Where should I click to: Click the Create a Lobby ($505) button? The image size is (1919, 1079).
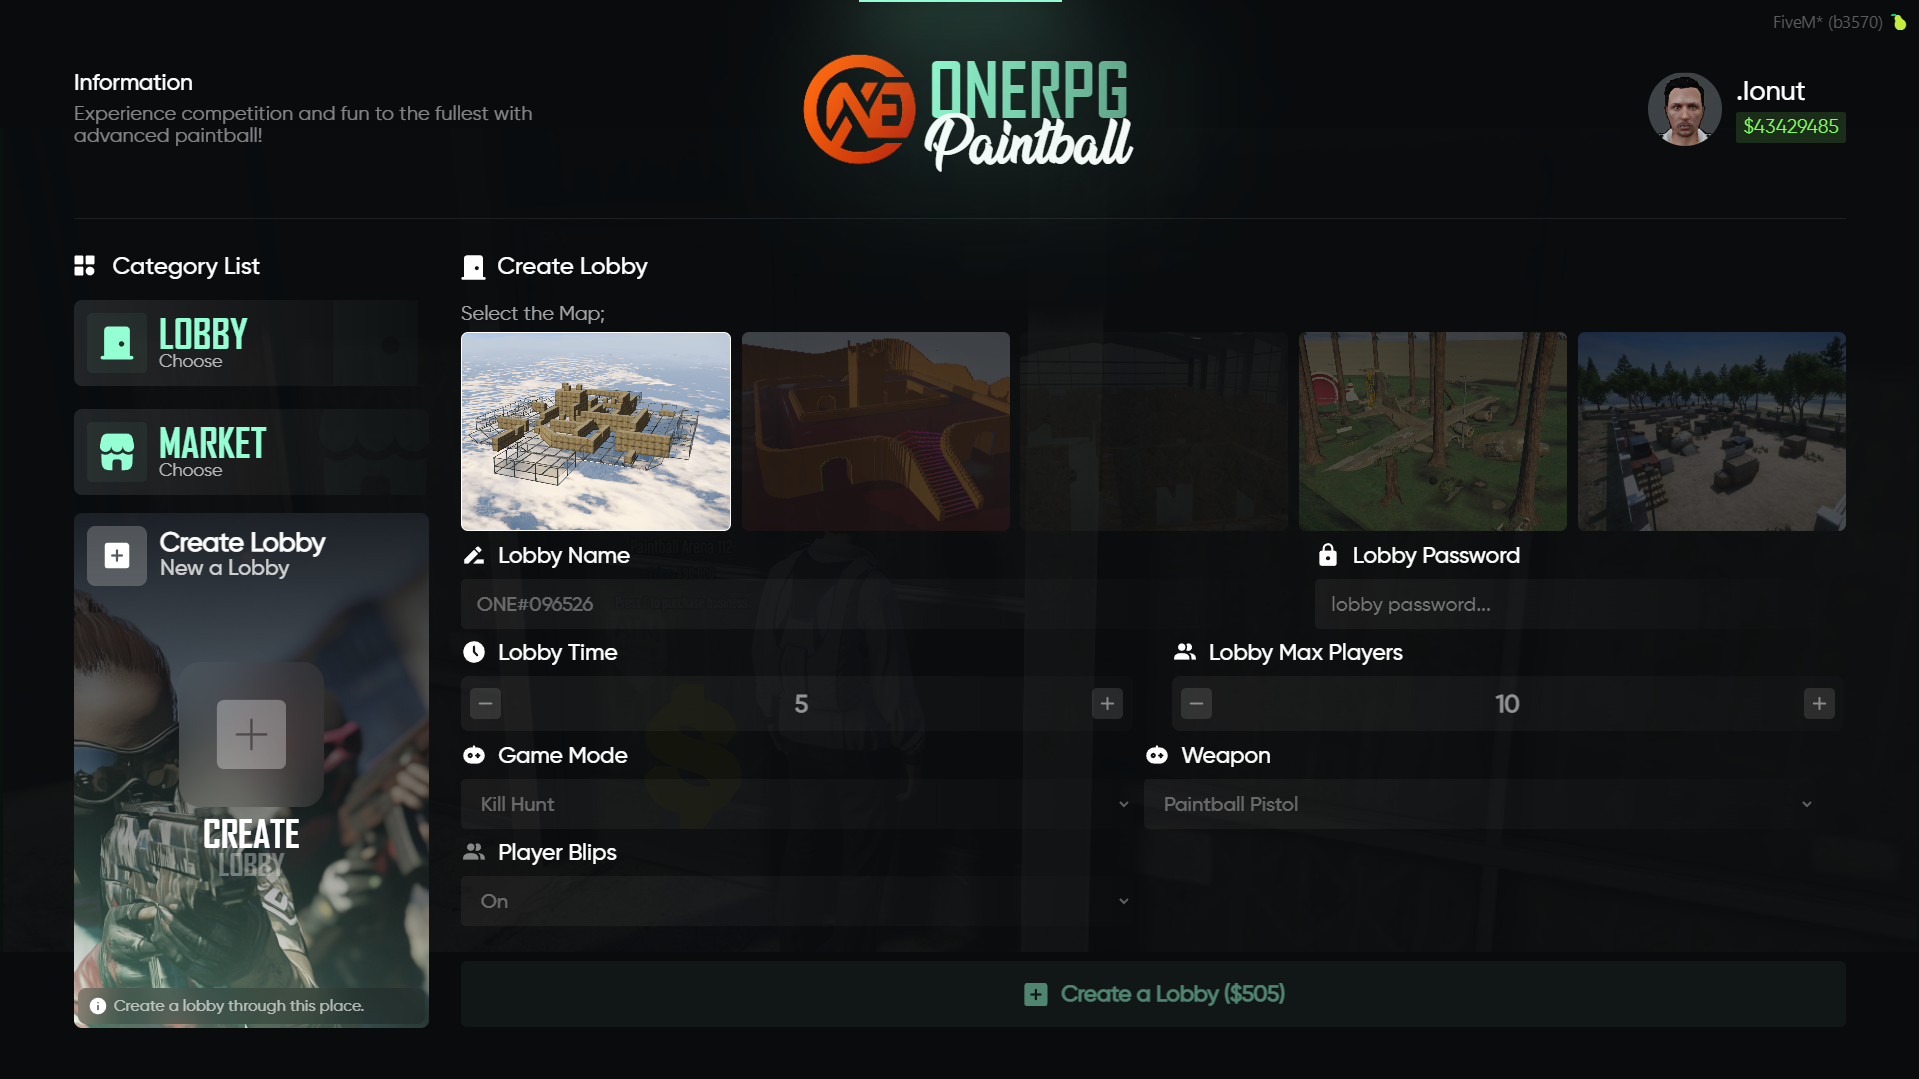point(1153,994)
